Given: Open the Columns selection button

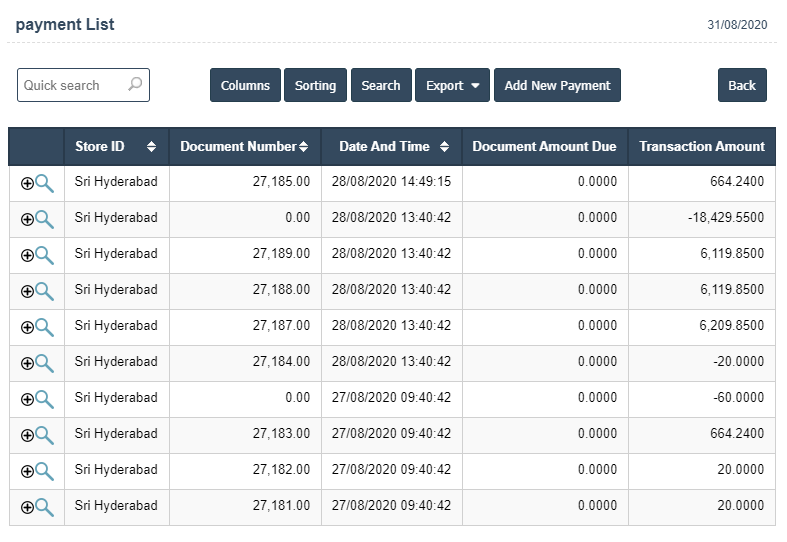Looking at the screenshot, I should [245, 86].
